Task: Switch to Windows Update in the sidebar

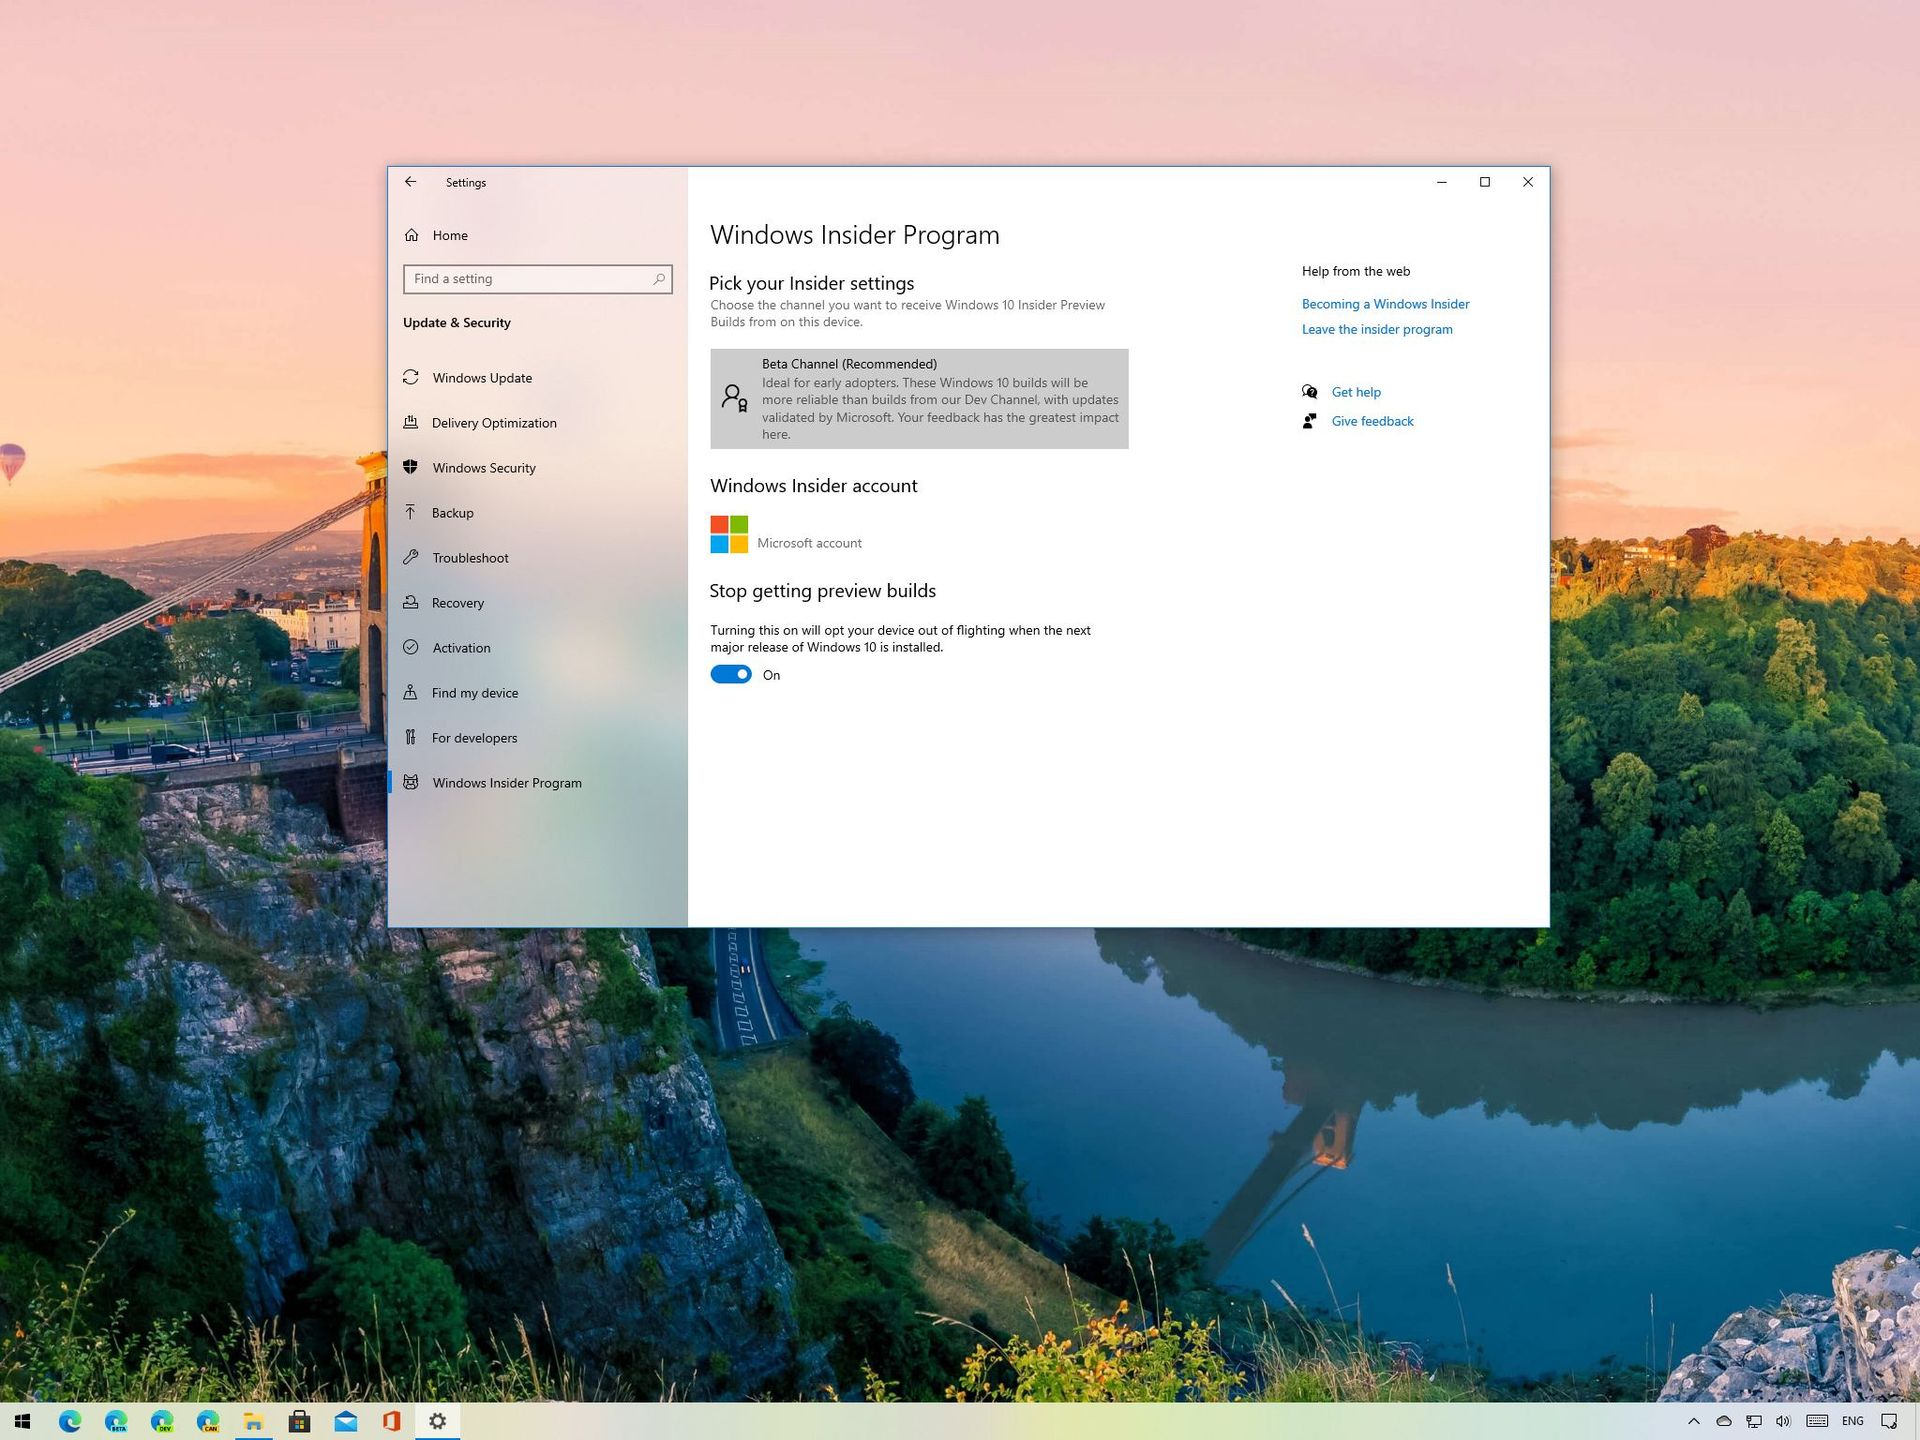Action: [412, 377]
